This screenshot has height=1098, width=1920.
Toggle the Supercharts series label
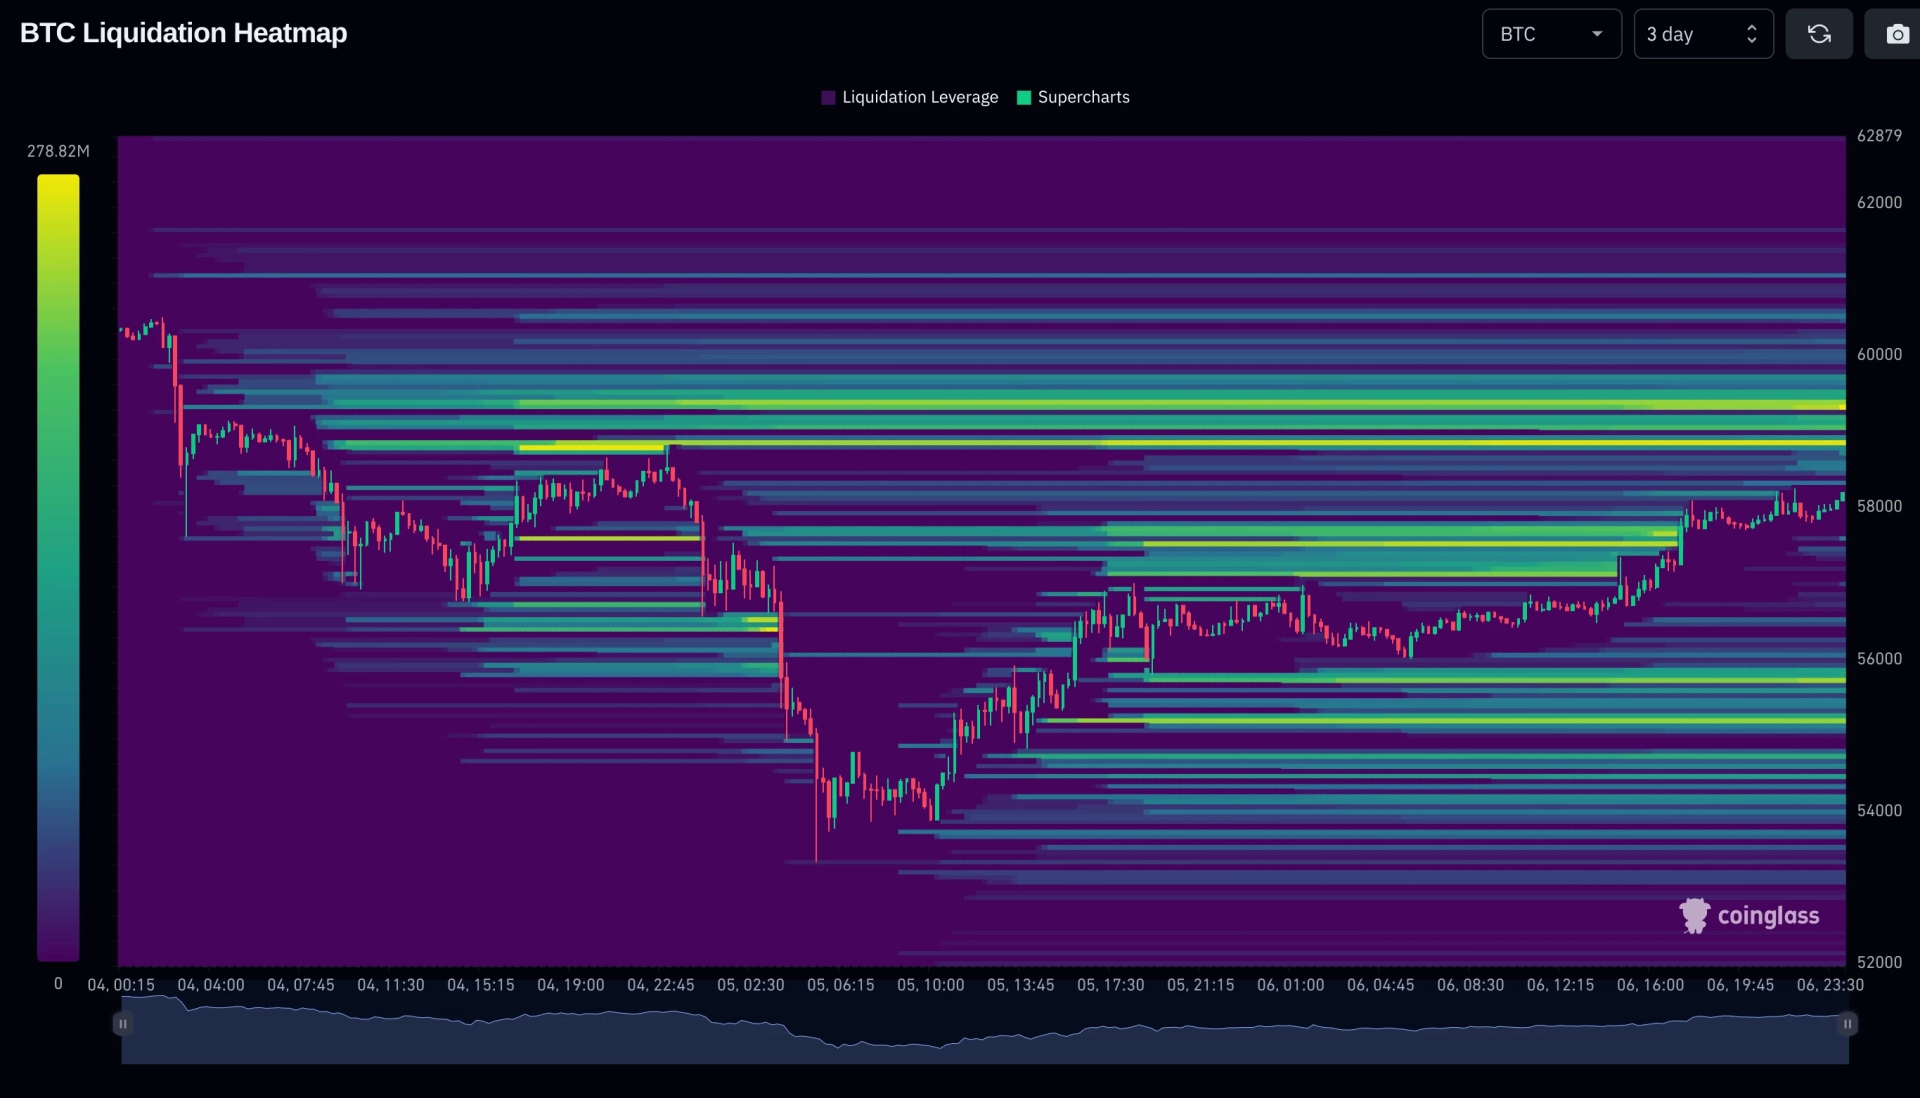1084,97
